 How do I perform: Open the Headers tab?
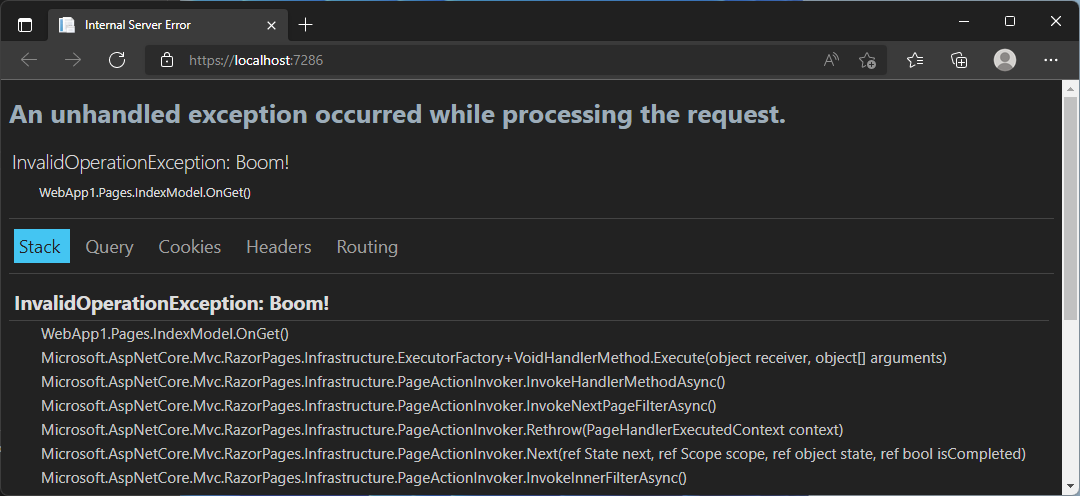(279, 247)
